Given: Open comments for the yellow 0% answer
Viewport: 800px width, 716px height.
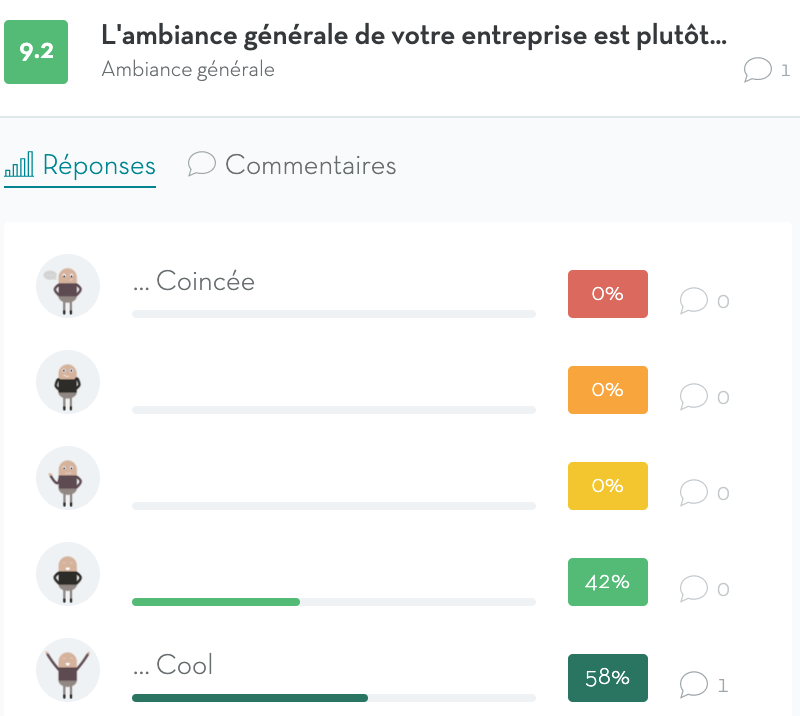Looking at the screenshot, I should click(694, 493).
